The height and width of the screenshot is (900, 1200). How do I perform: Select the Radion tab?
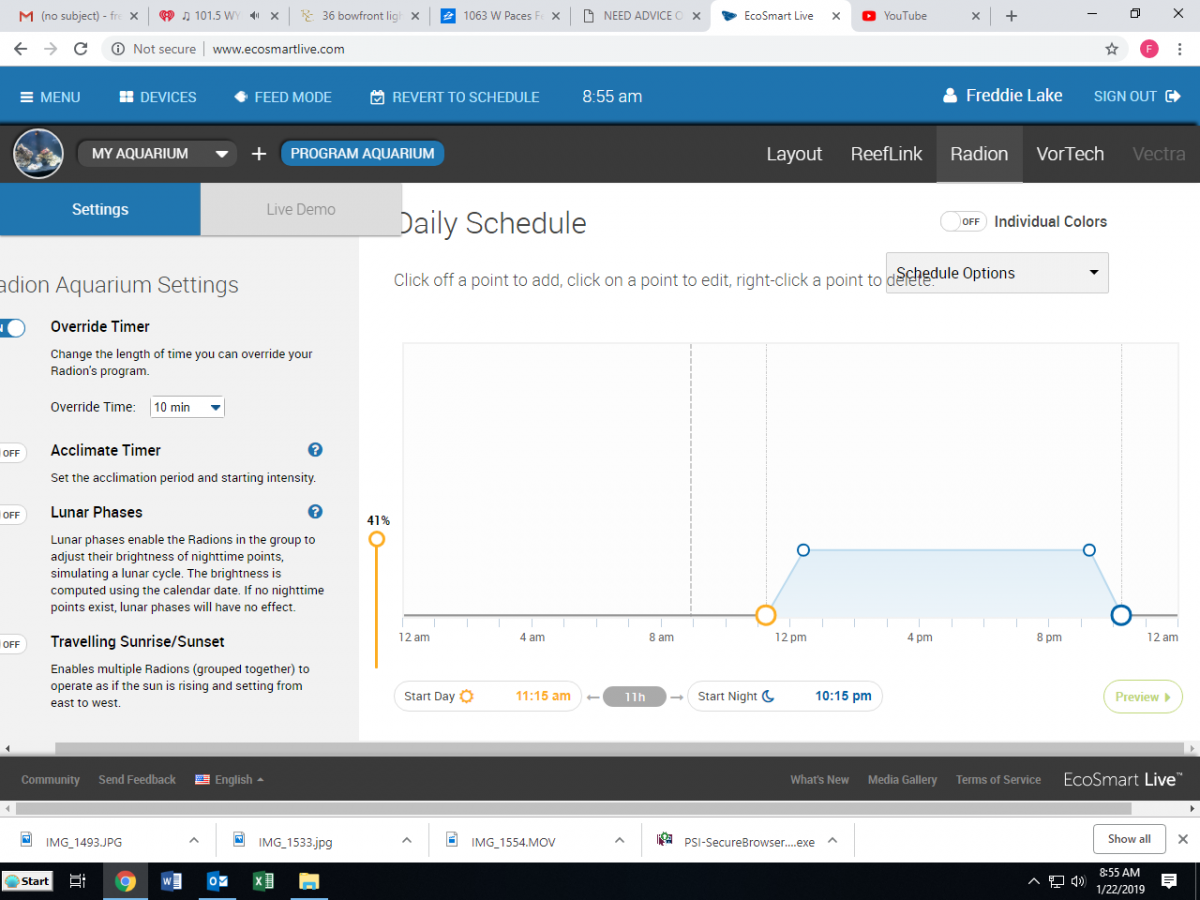click(979, 154)
